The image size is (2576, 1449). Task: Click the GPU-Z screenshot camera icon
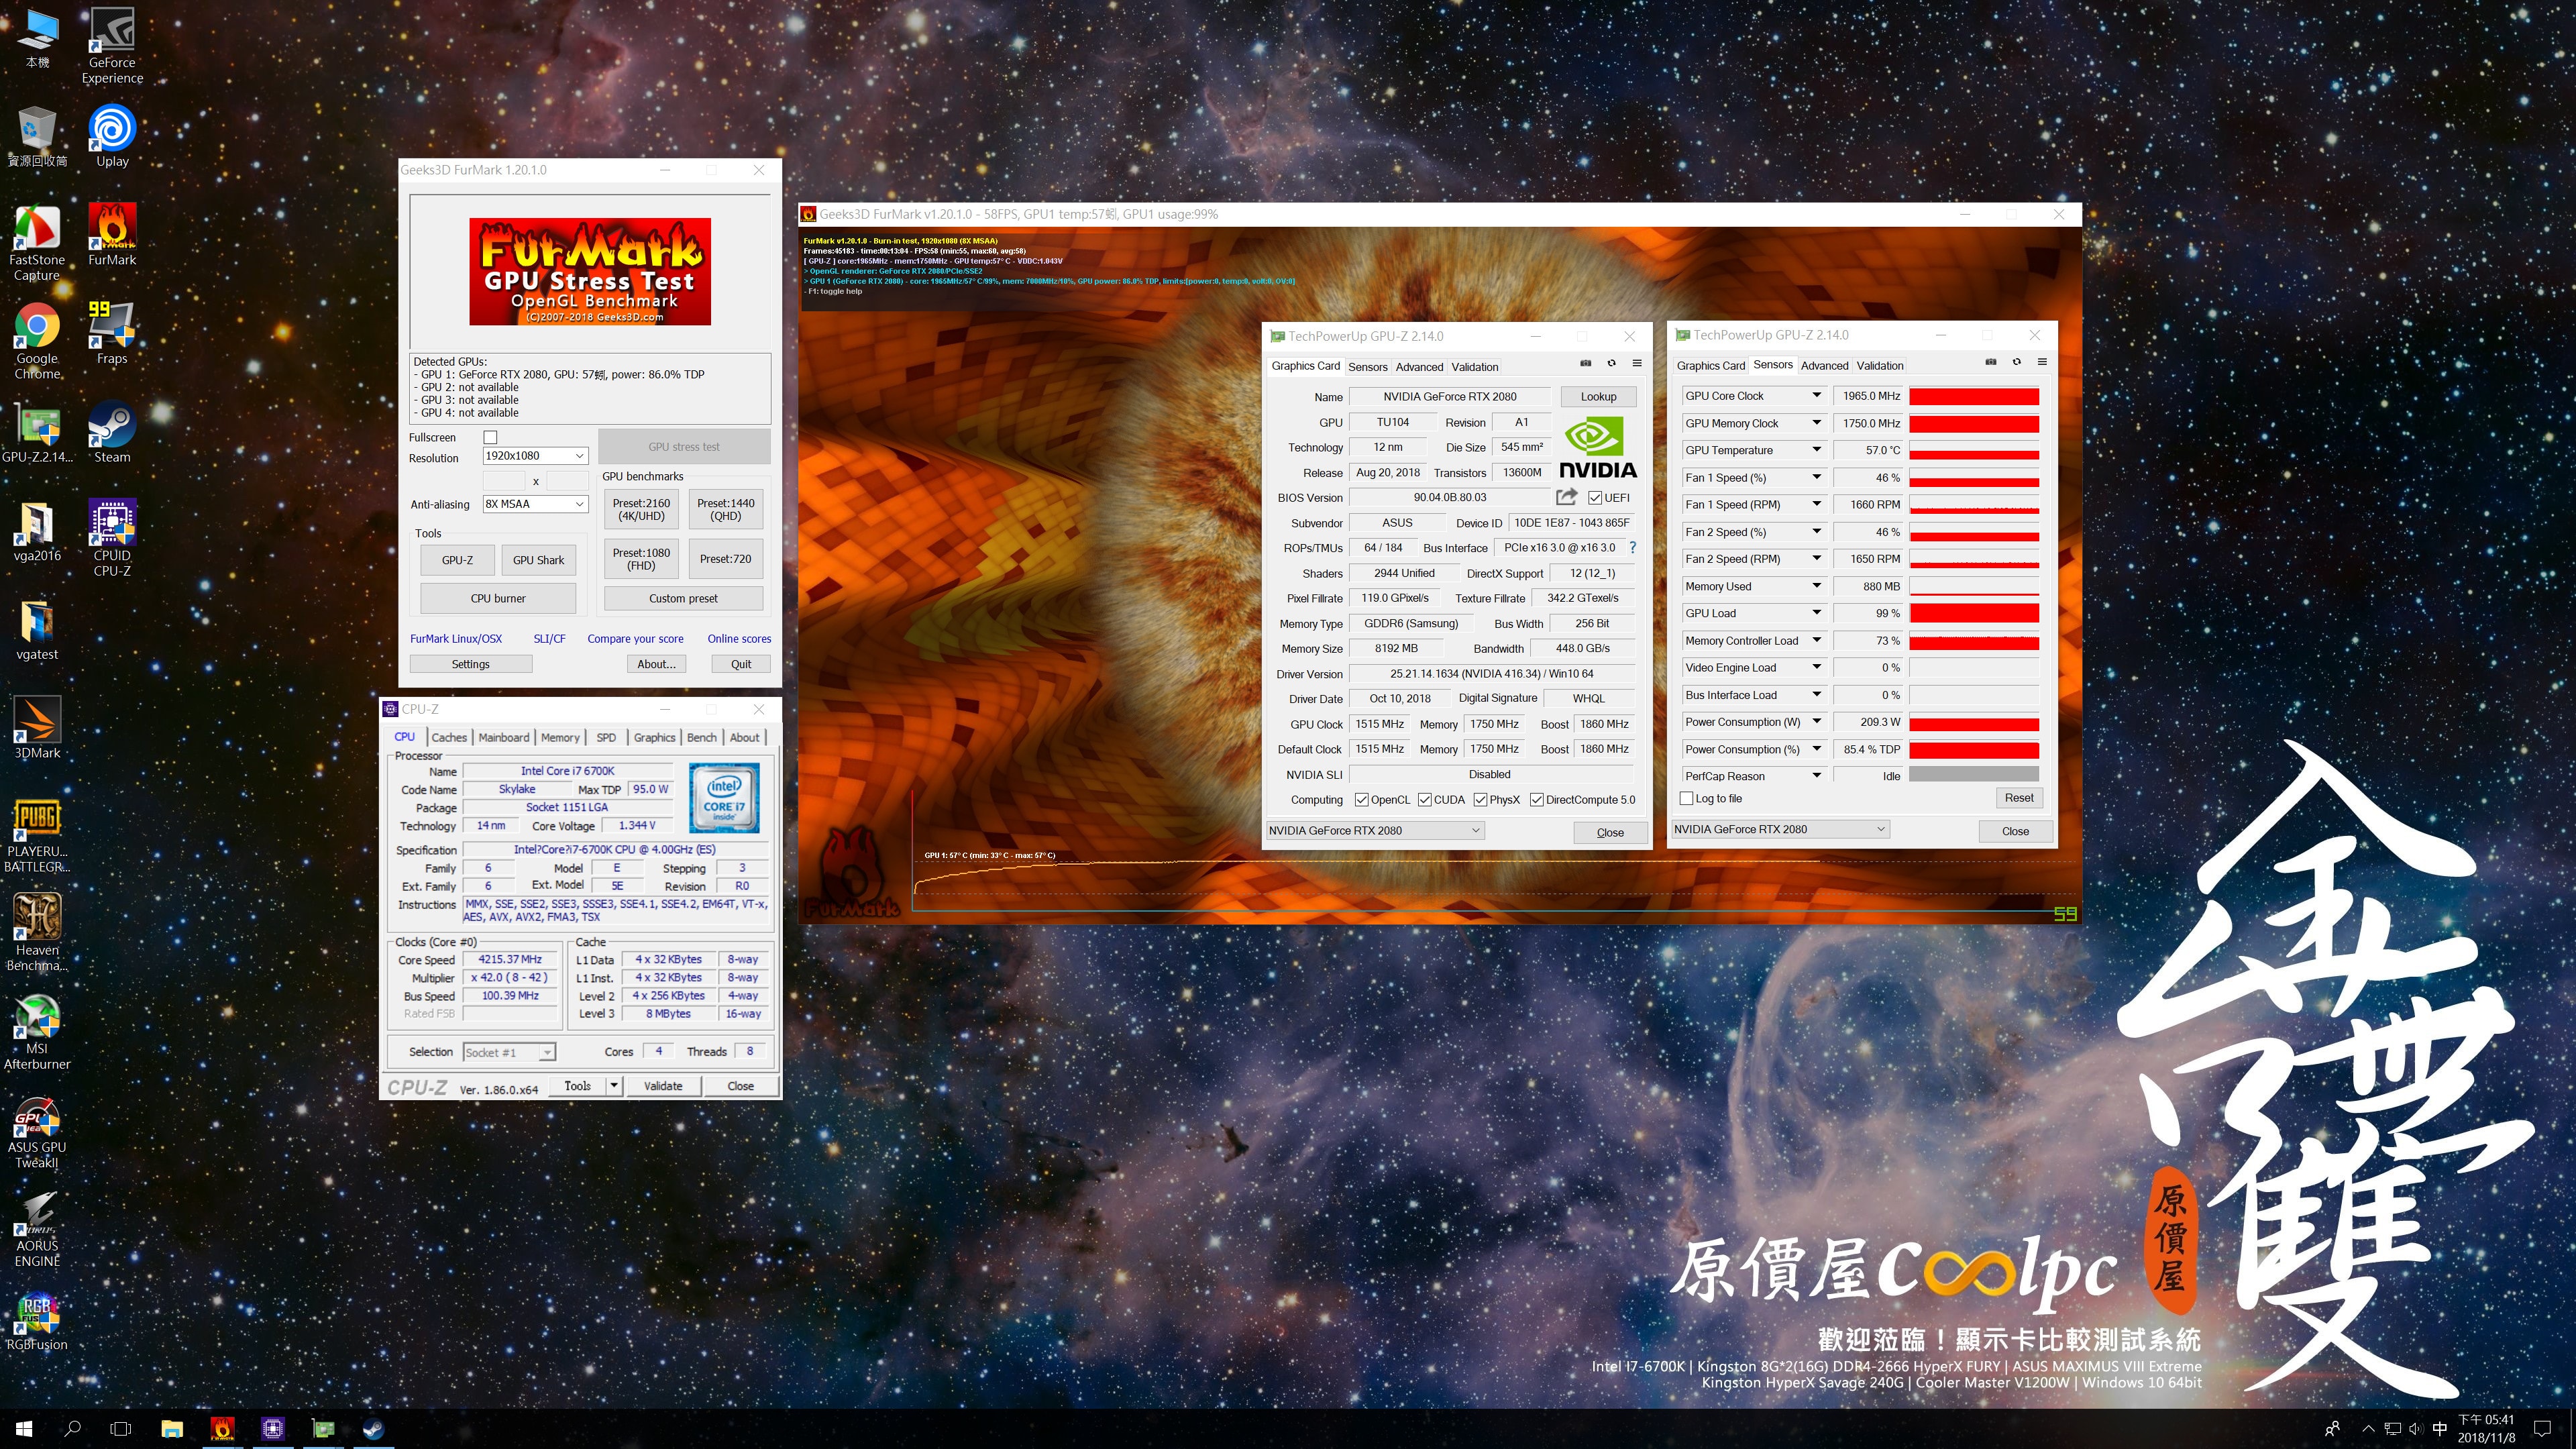click(x=1585, y=363)
